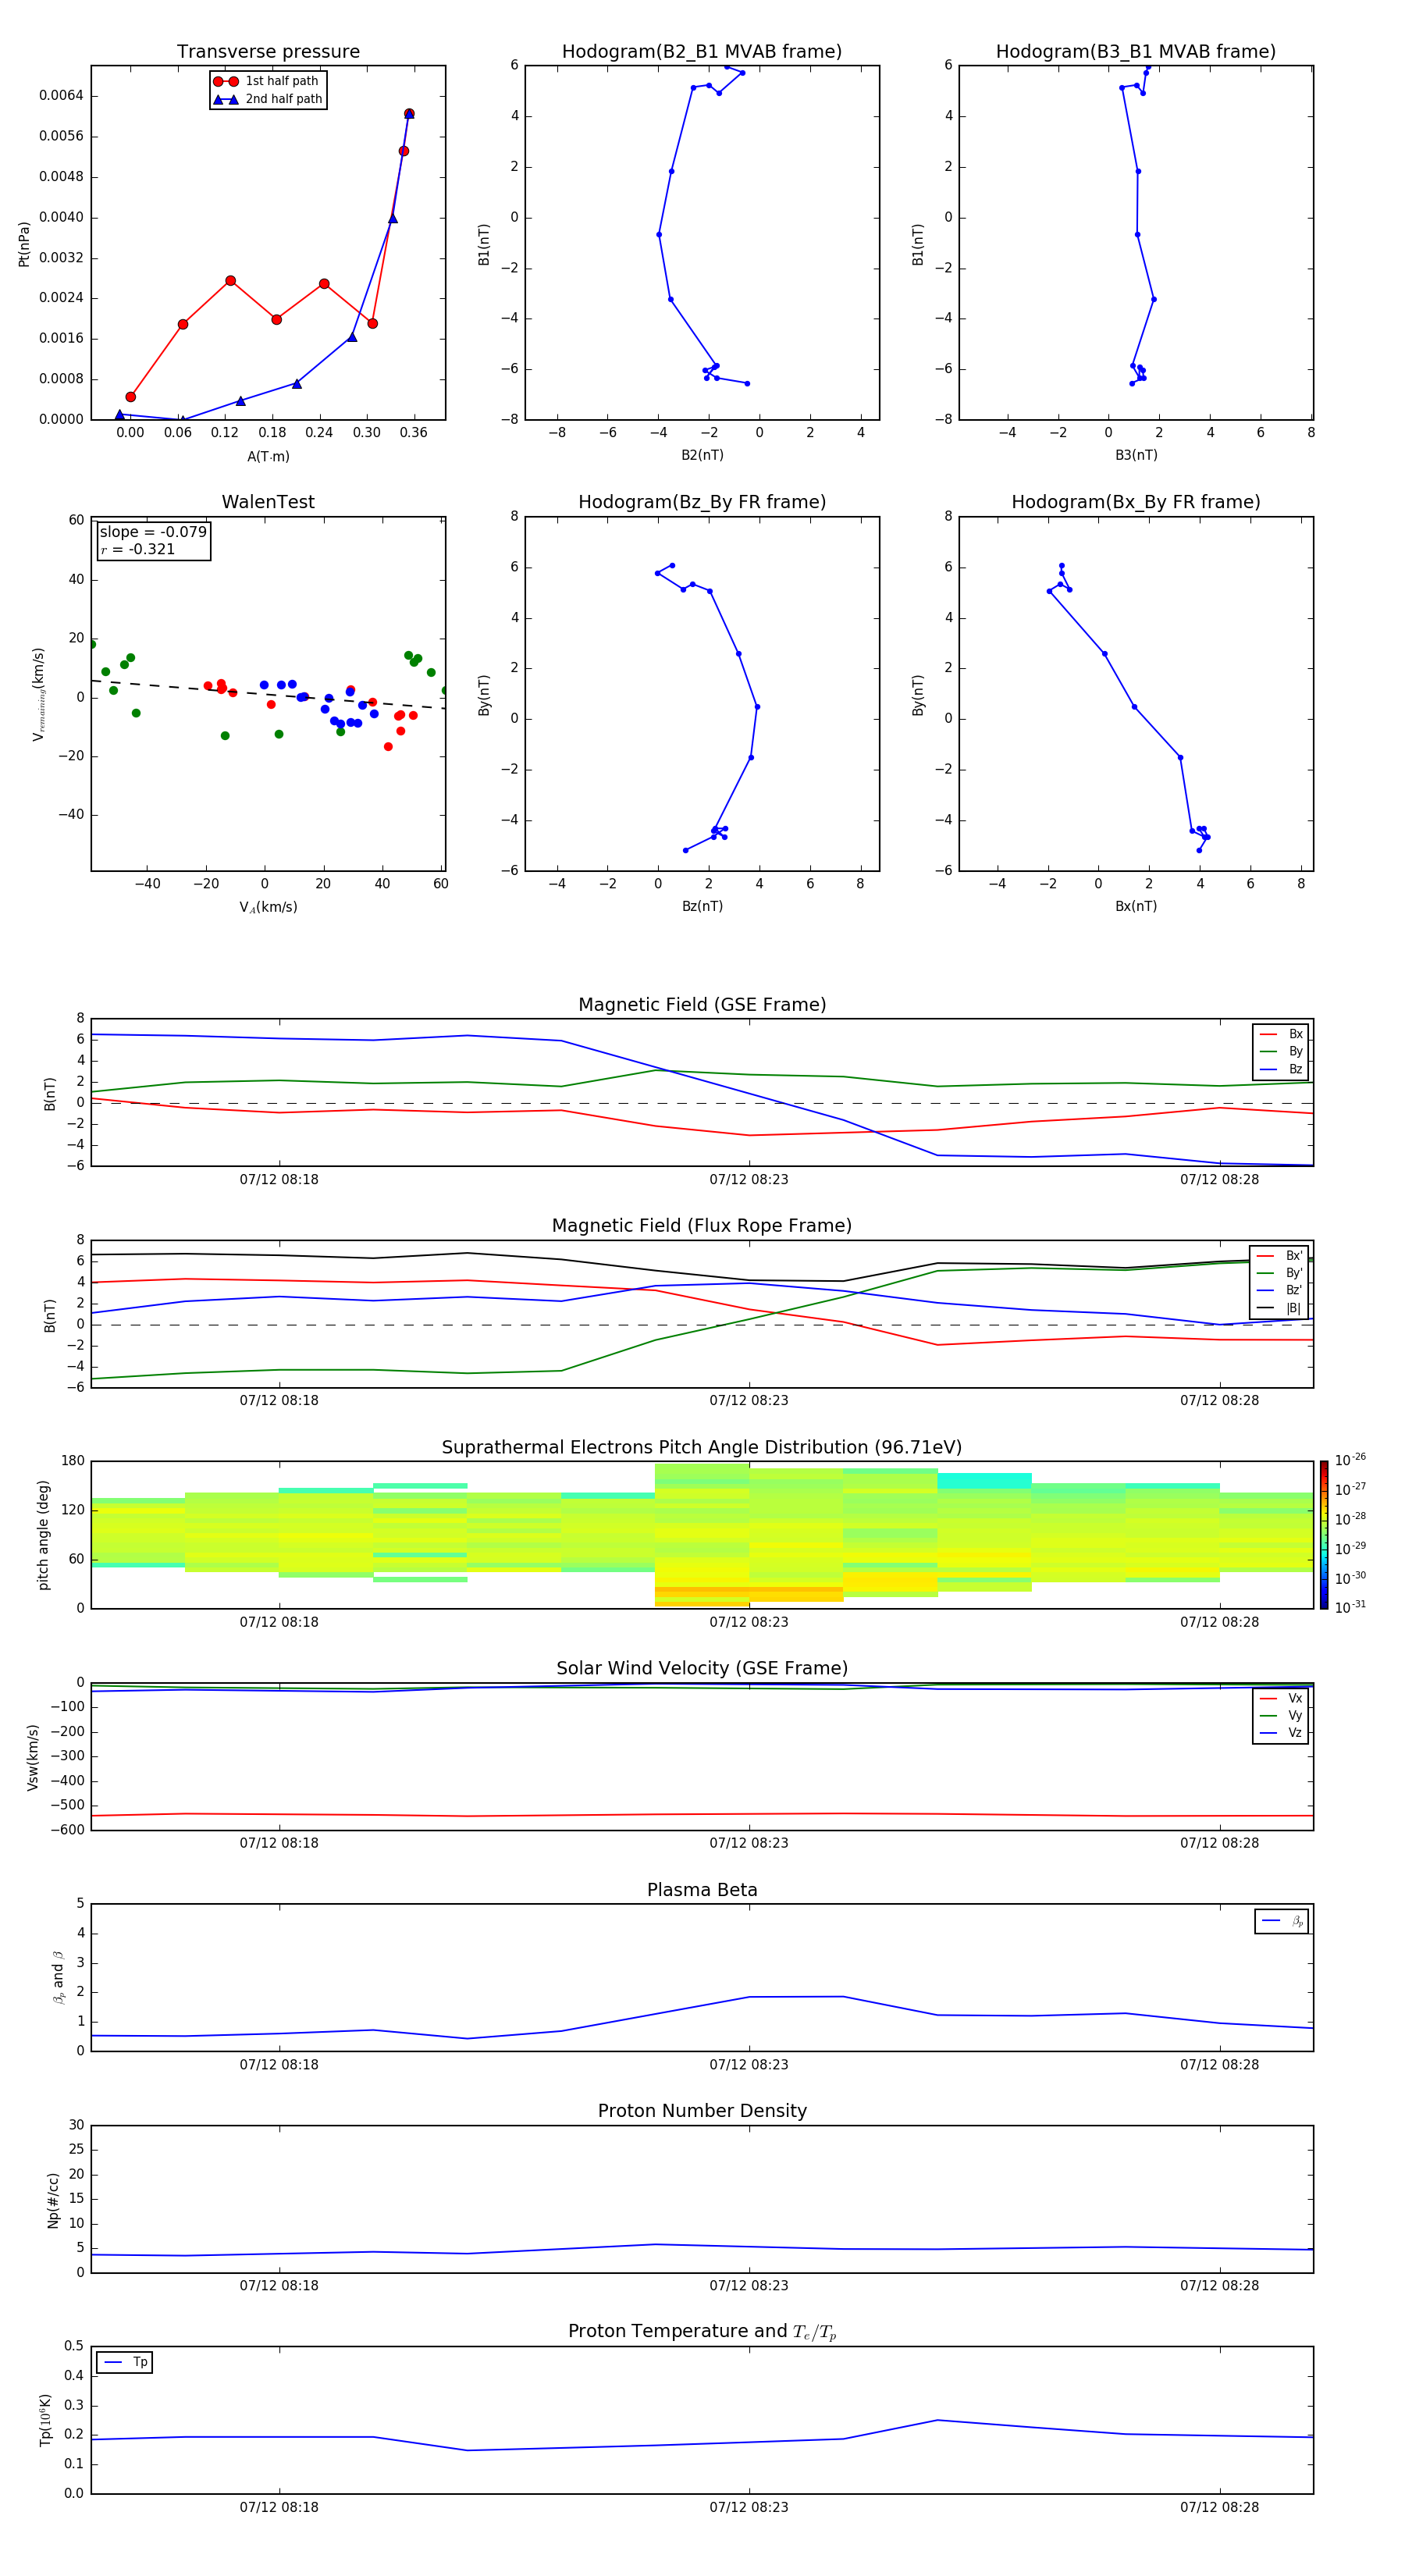This screenshot has height=2576, width=1405.
Task: Click the "r = -0.321" annotation
Action: (138, 549)
